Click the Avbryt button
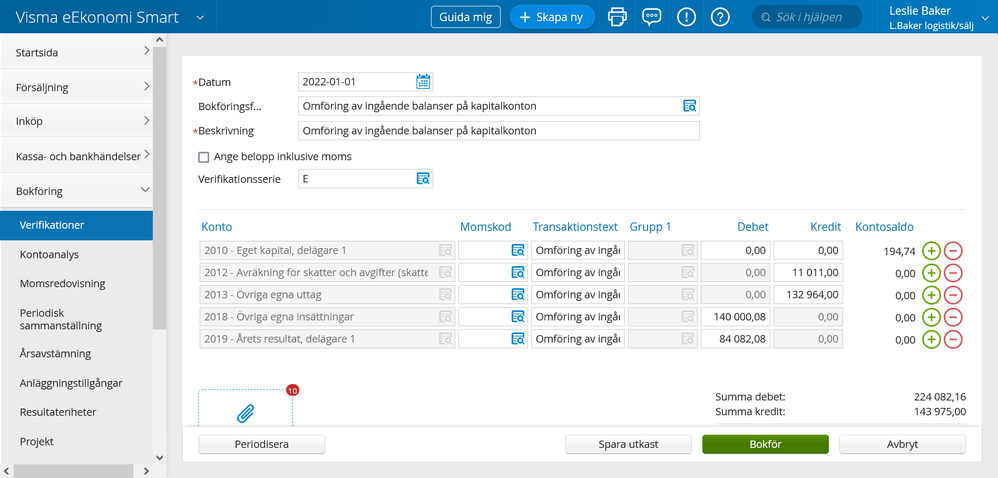Image resolution: width=998 pixels, height=478 pixels. [x=902, y=444]
